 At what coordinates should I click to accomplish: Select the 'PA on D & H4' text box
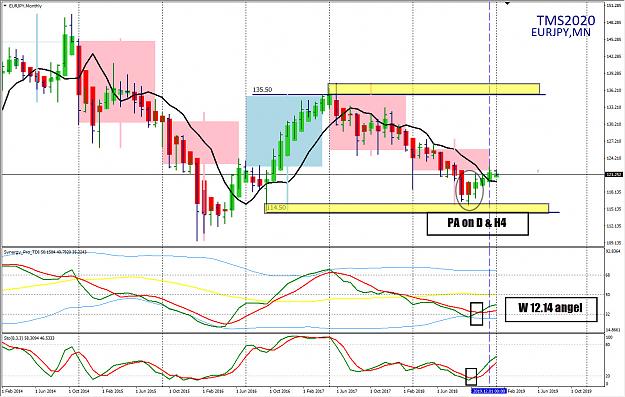coord(478,223)
